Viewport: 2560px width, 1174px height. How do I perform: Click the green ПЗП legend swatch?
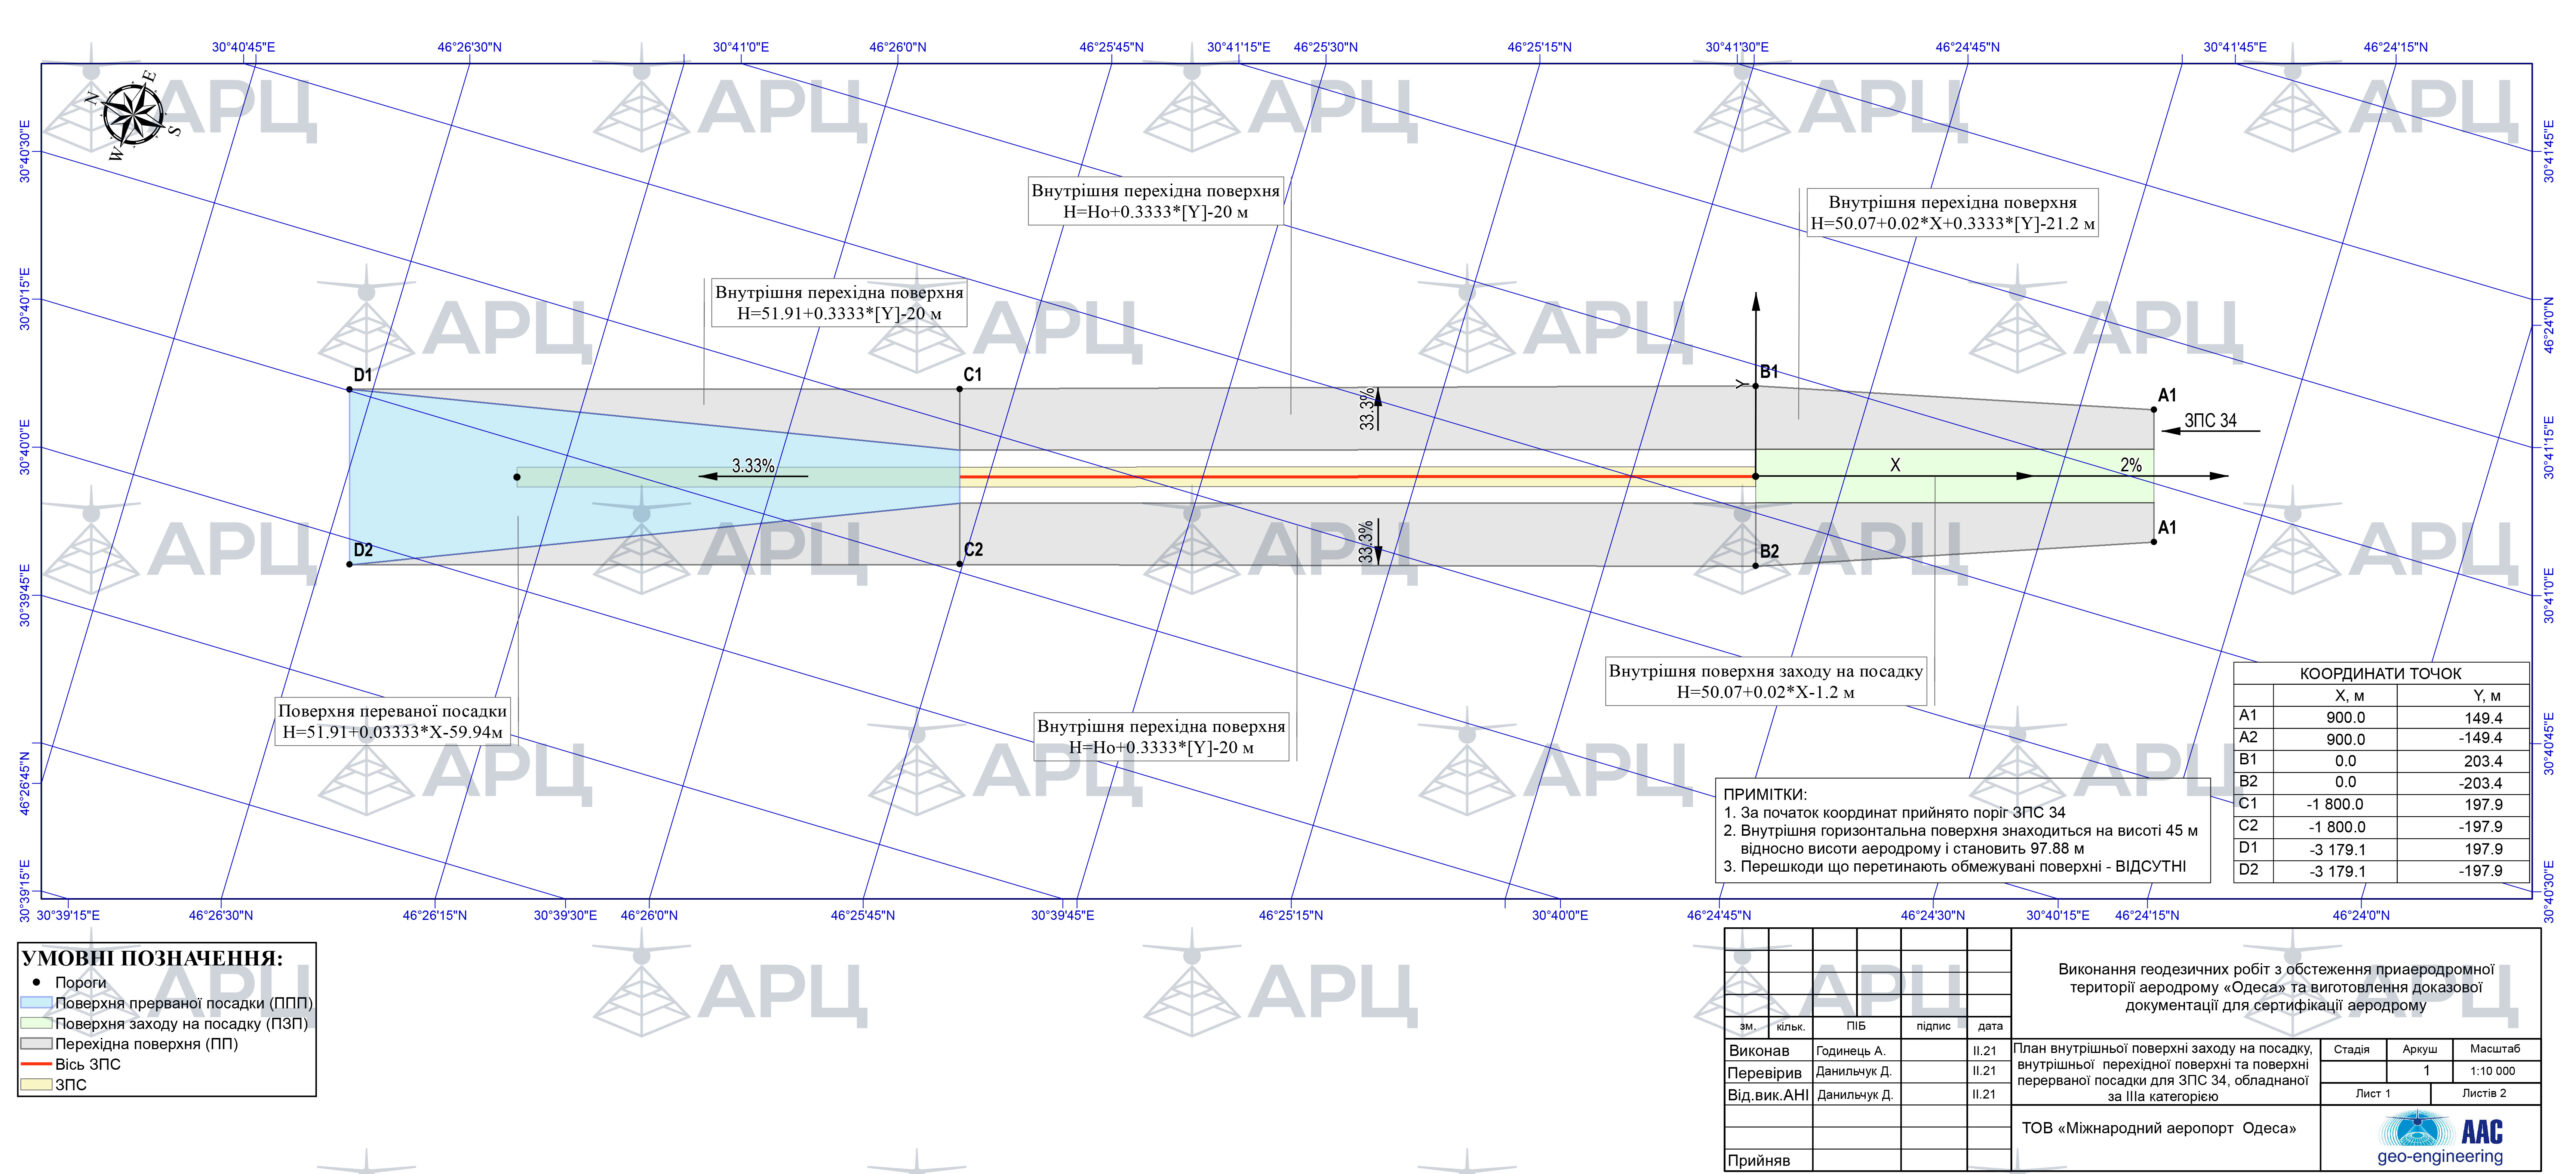coord(36,1023)
